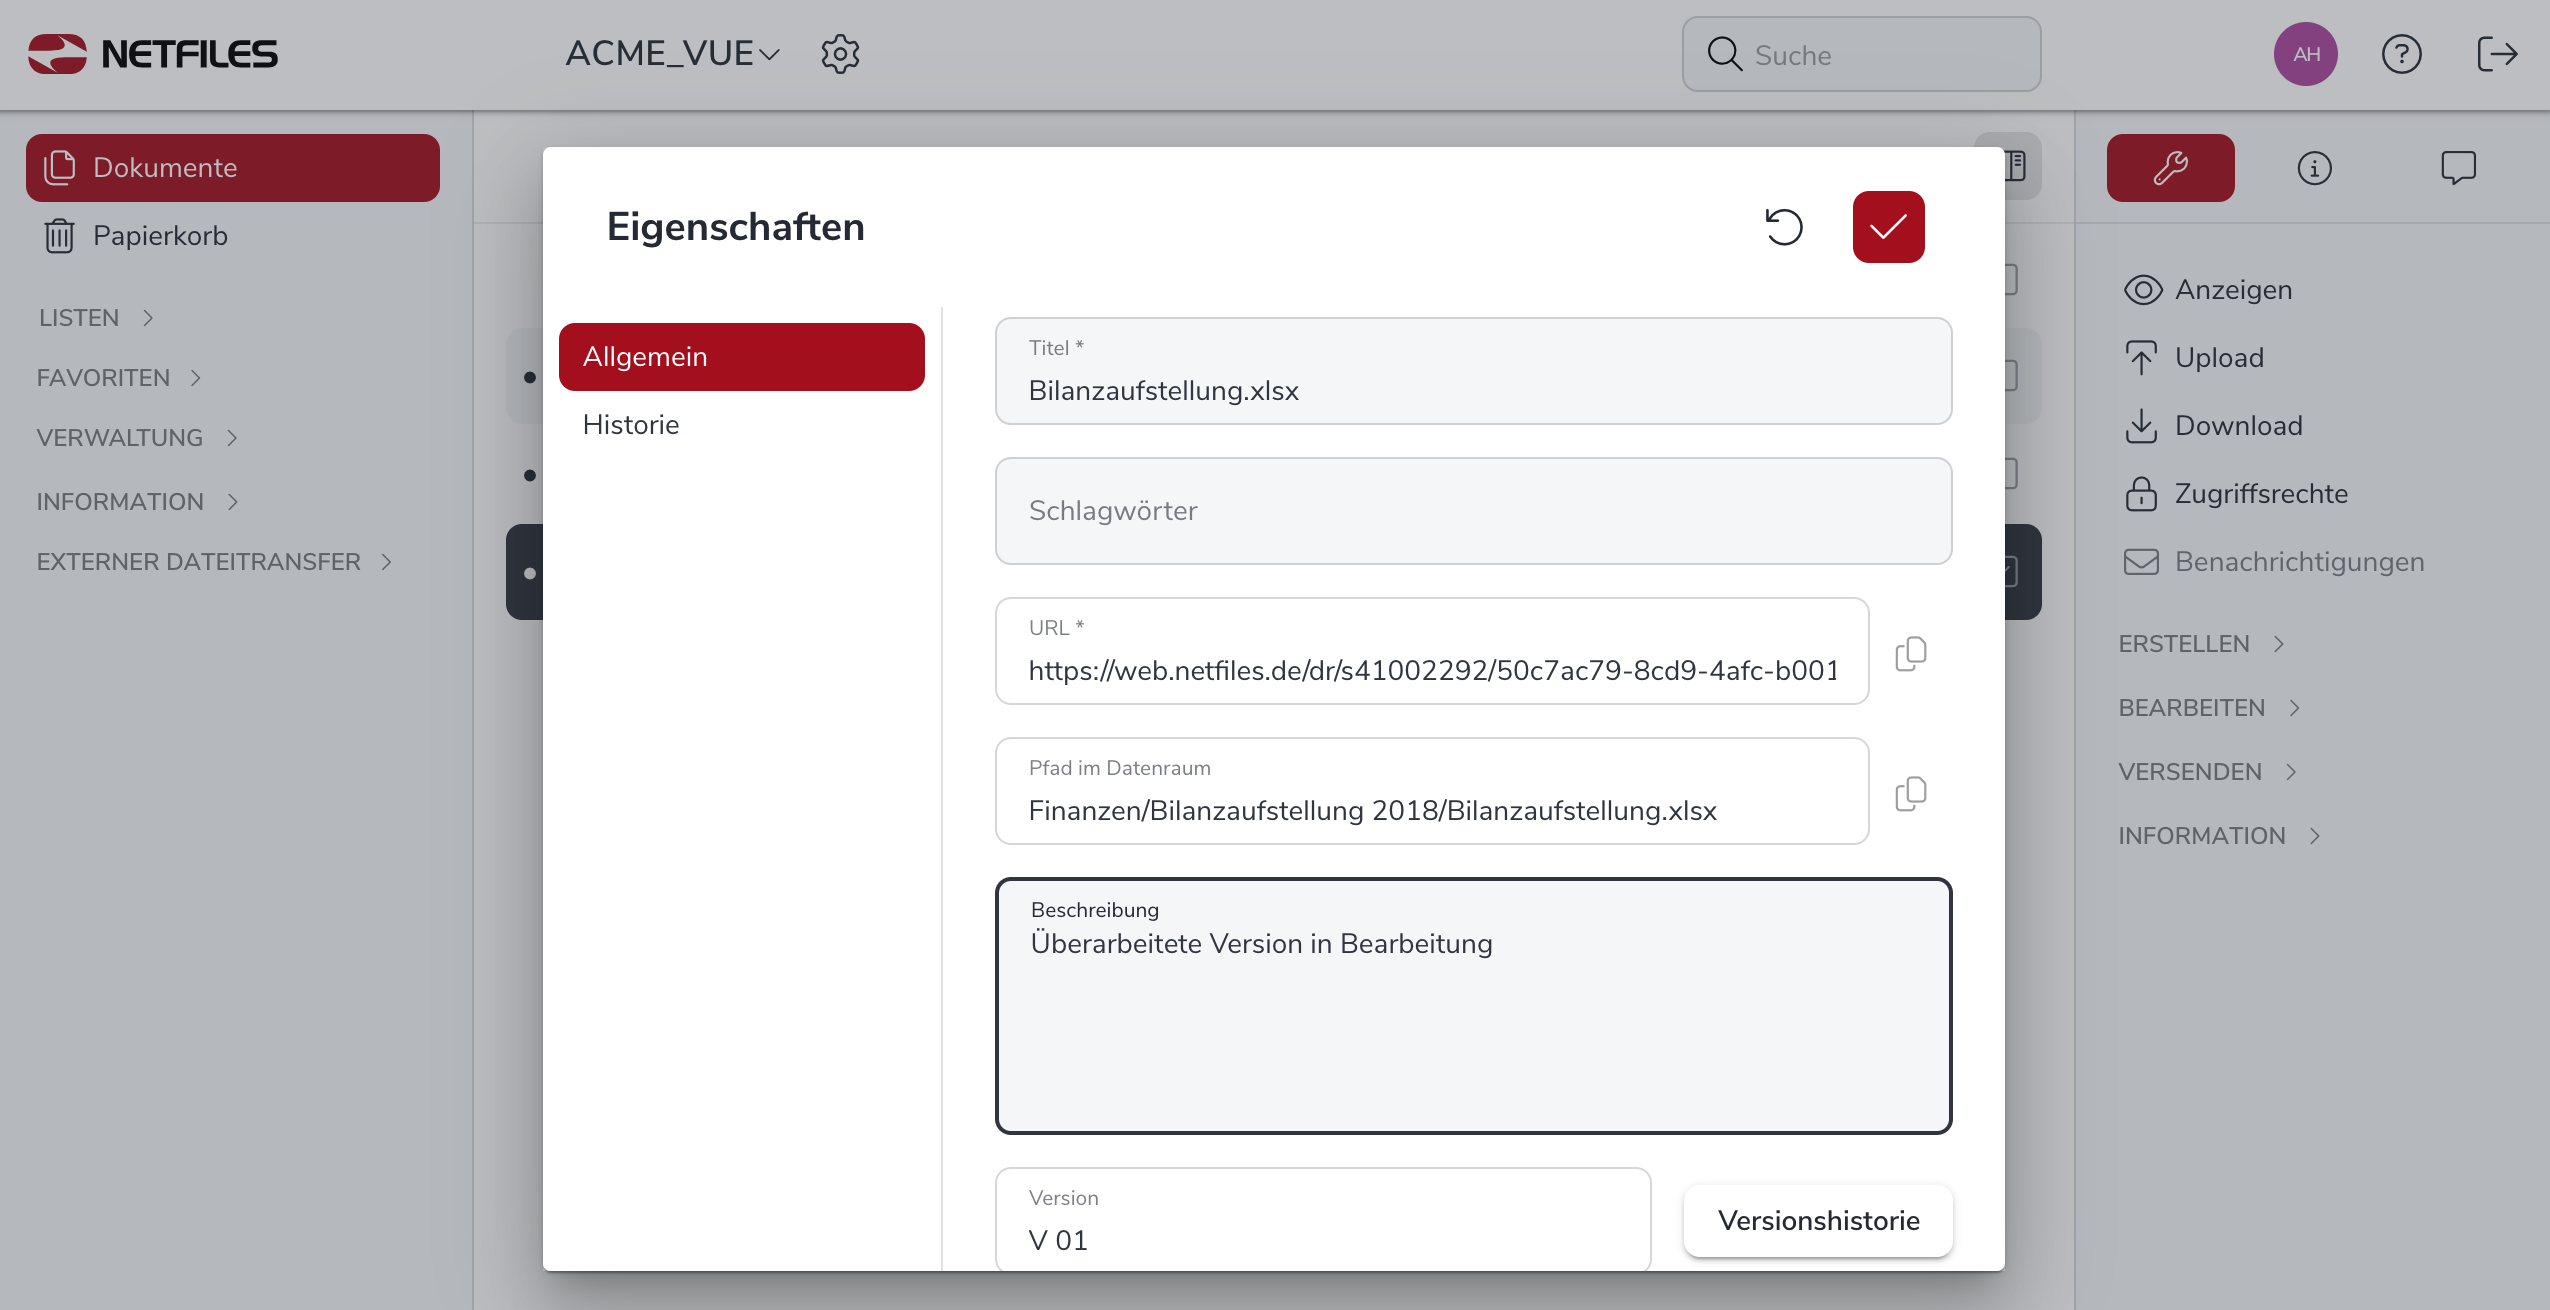Screen dimensions: 2550x1310
Task: Click into the Schlagwörter field
Action: click(x=1472, y=511)
